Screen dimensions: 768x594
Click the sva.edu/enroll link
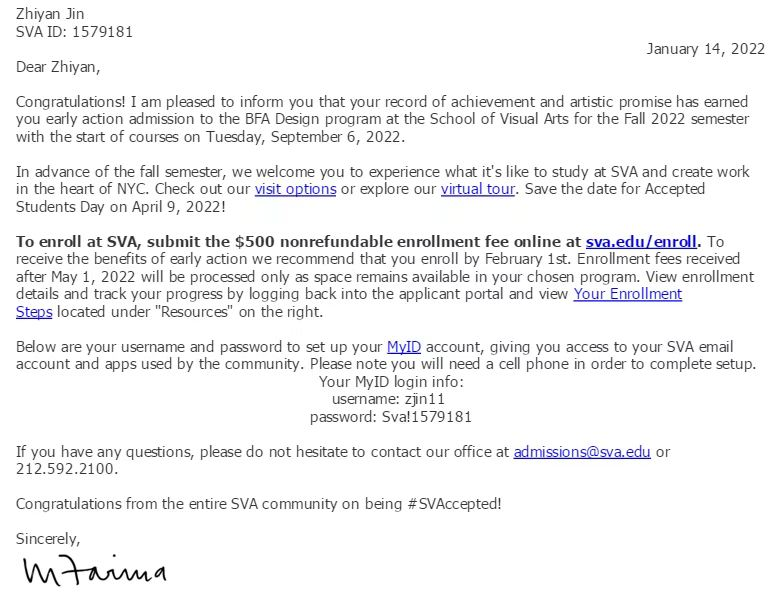point(643,241)
